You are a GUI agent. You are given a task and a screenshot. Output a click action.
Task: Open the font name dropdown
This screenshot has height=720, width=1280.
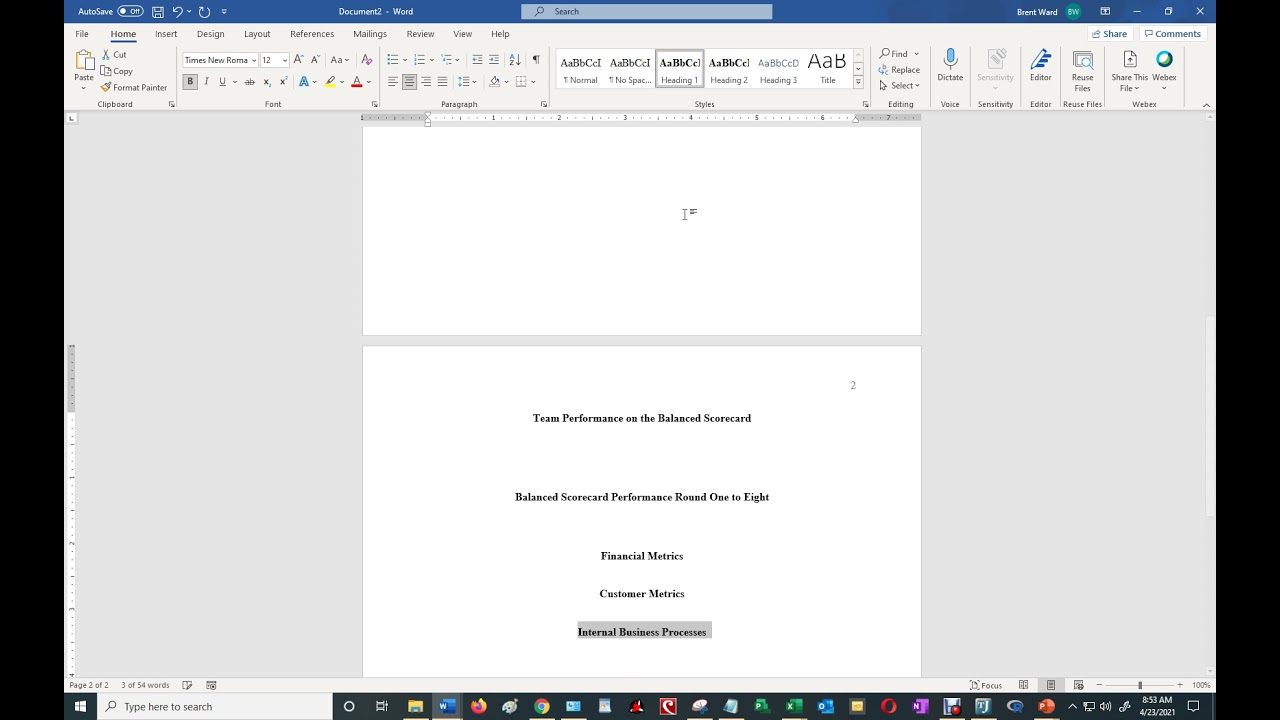tap(254, 60)
